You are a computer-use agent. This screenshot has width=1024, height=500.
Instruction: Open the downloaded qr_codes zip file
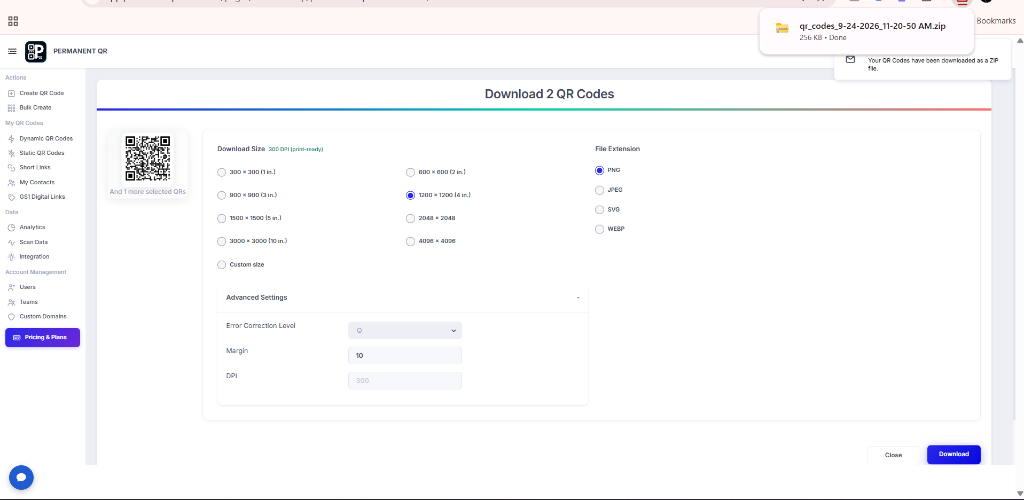(872, 27)
